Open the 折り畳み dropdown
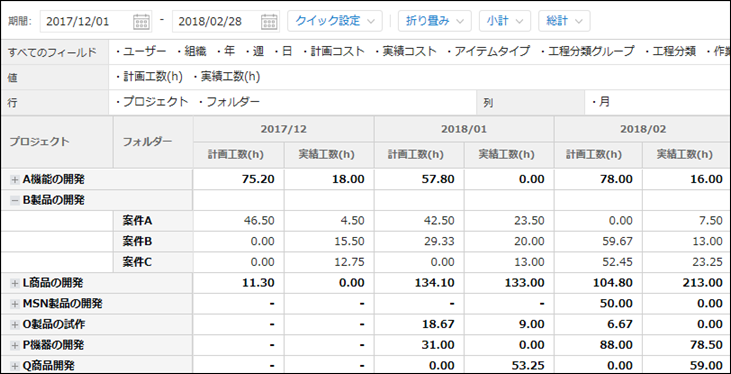 click(434, 21)
